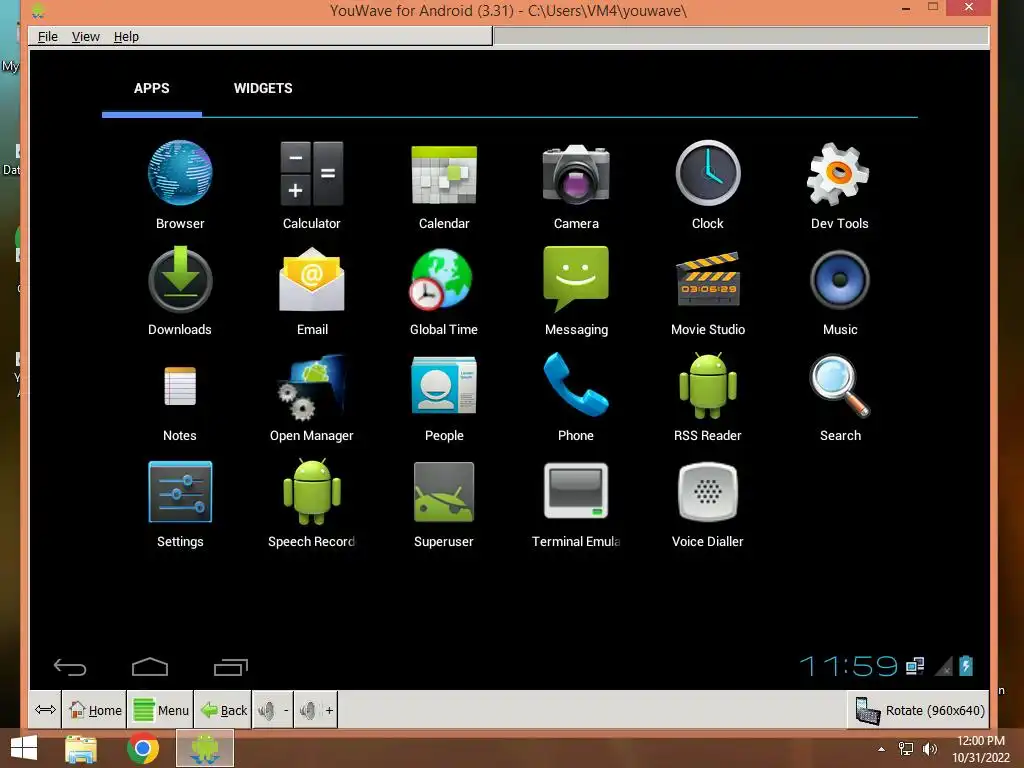
Task: Tap the Android back navigation arrow
Action: (x=70, y=667)
